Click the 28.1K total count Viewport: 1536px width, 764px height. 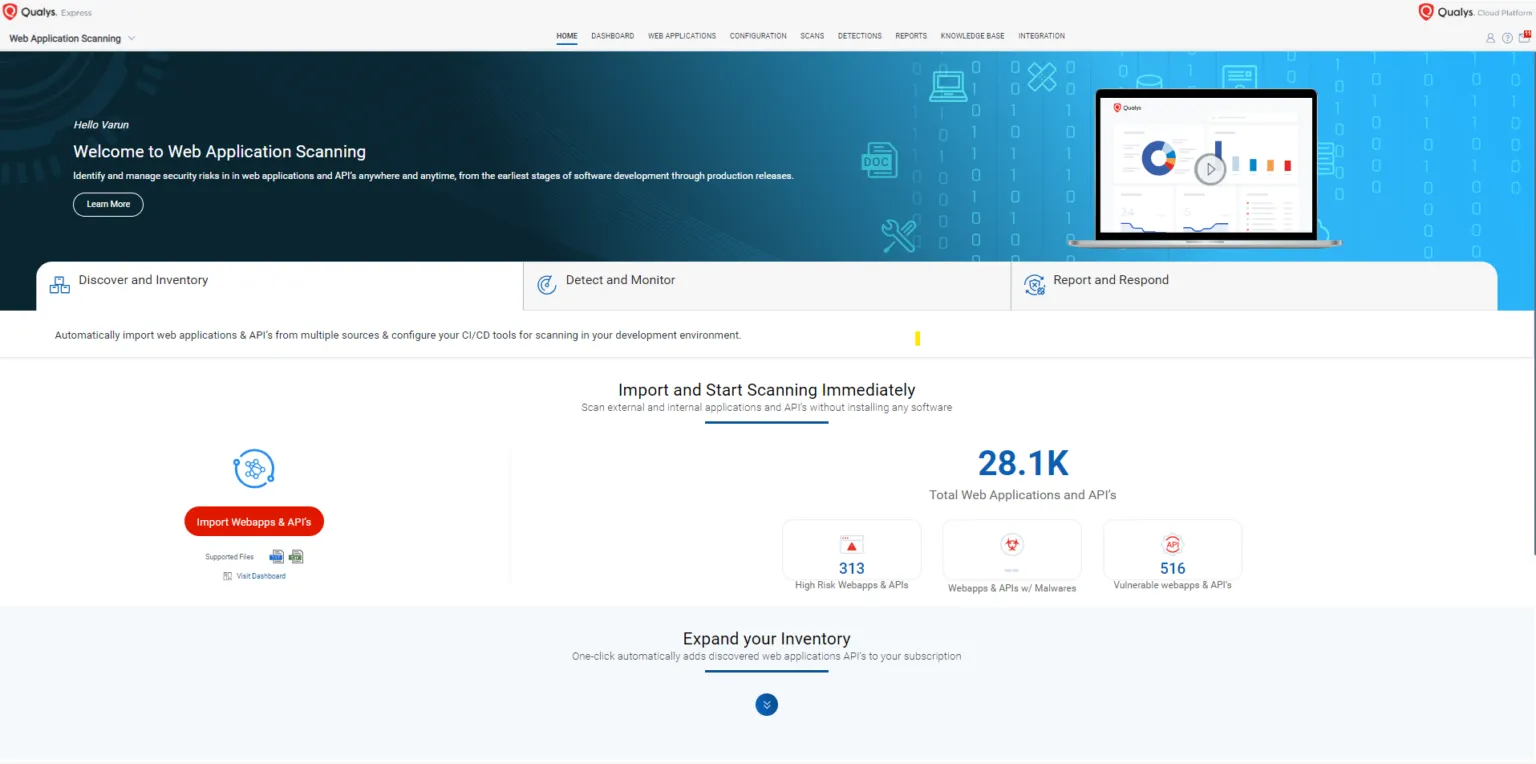[x=1023, y=463]
